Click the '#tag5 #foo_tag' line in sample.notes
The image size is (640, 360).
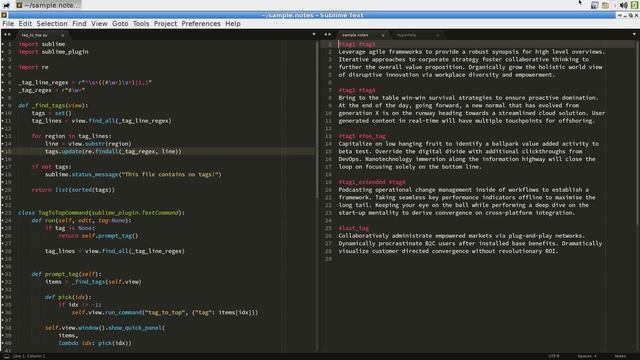(362, 136)
